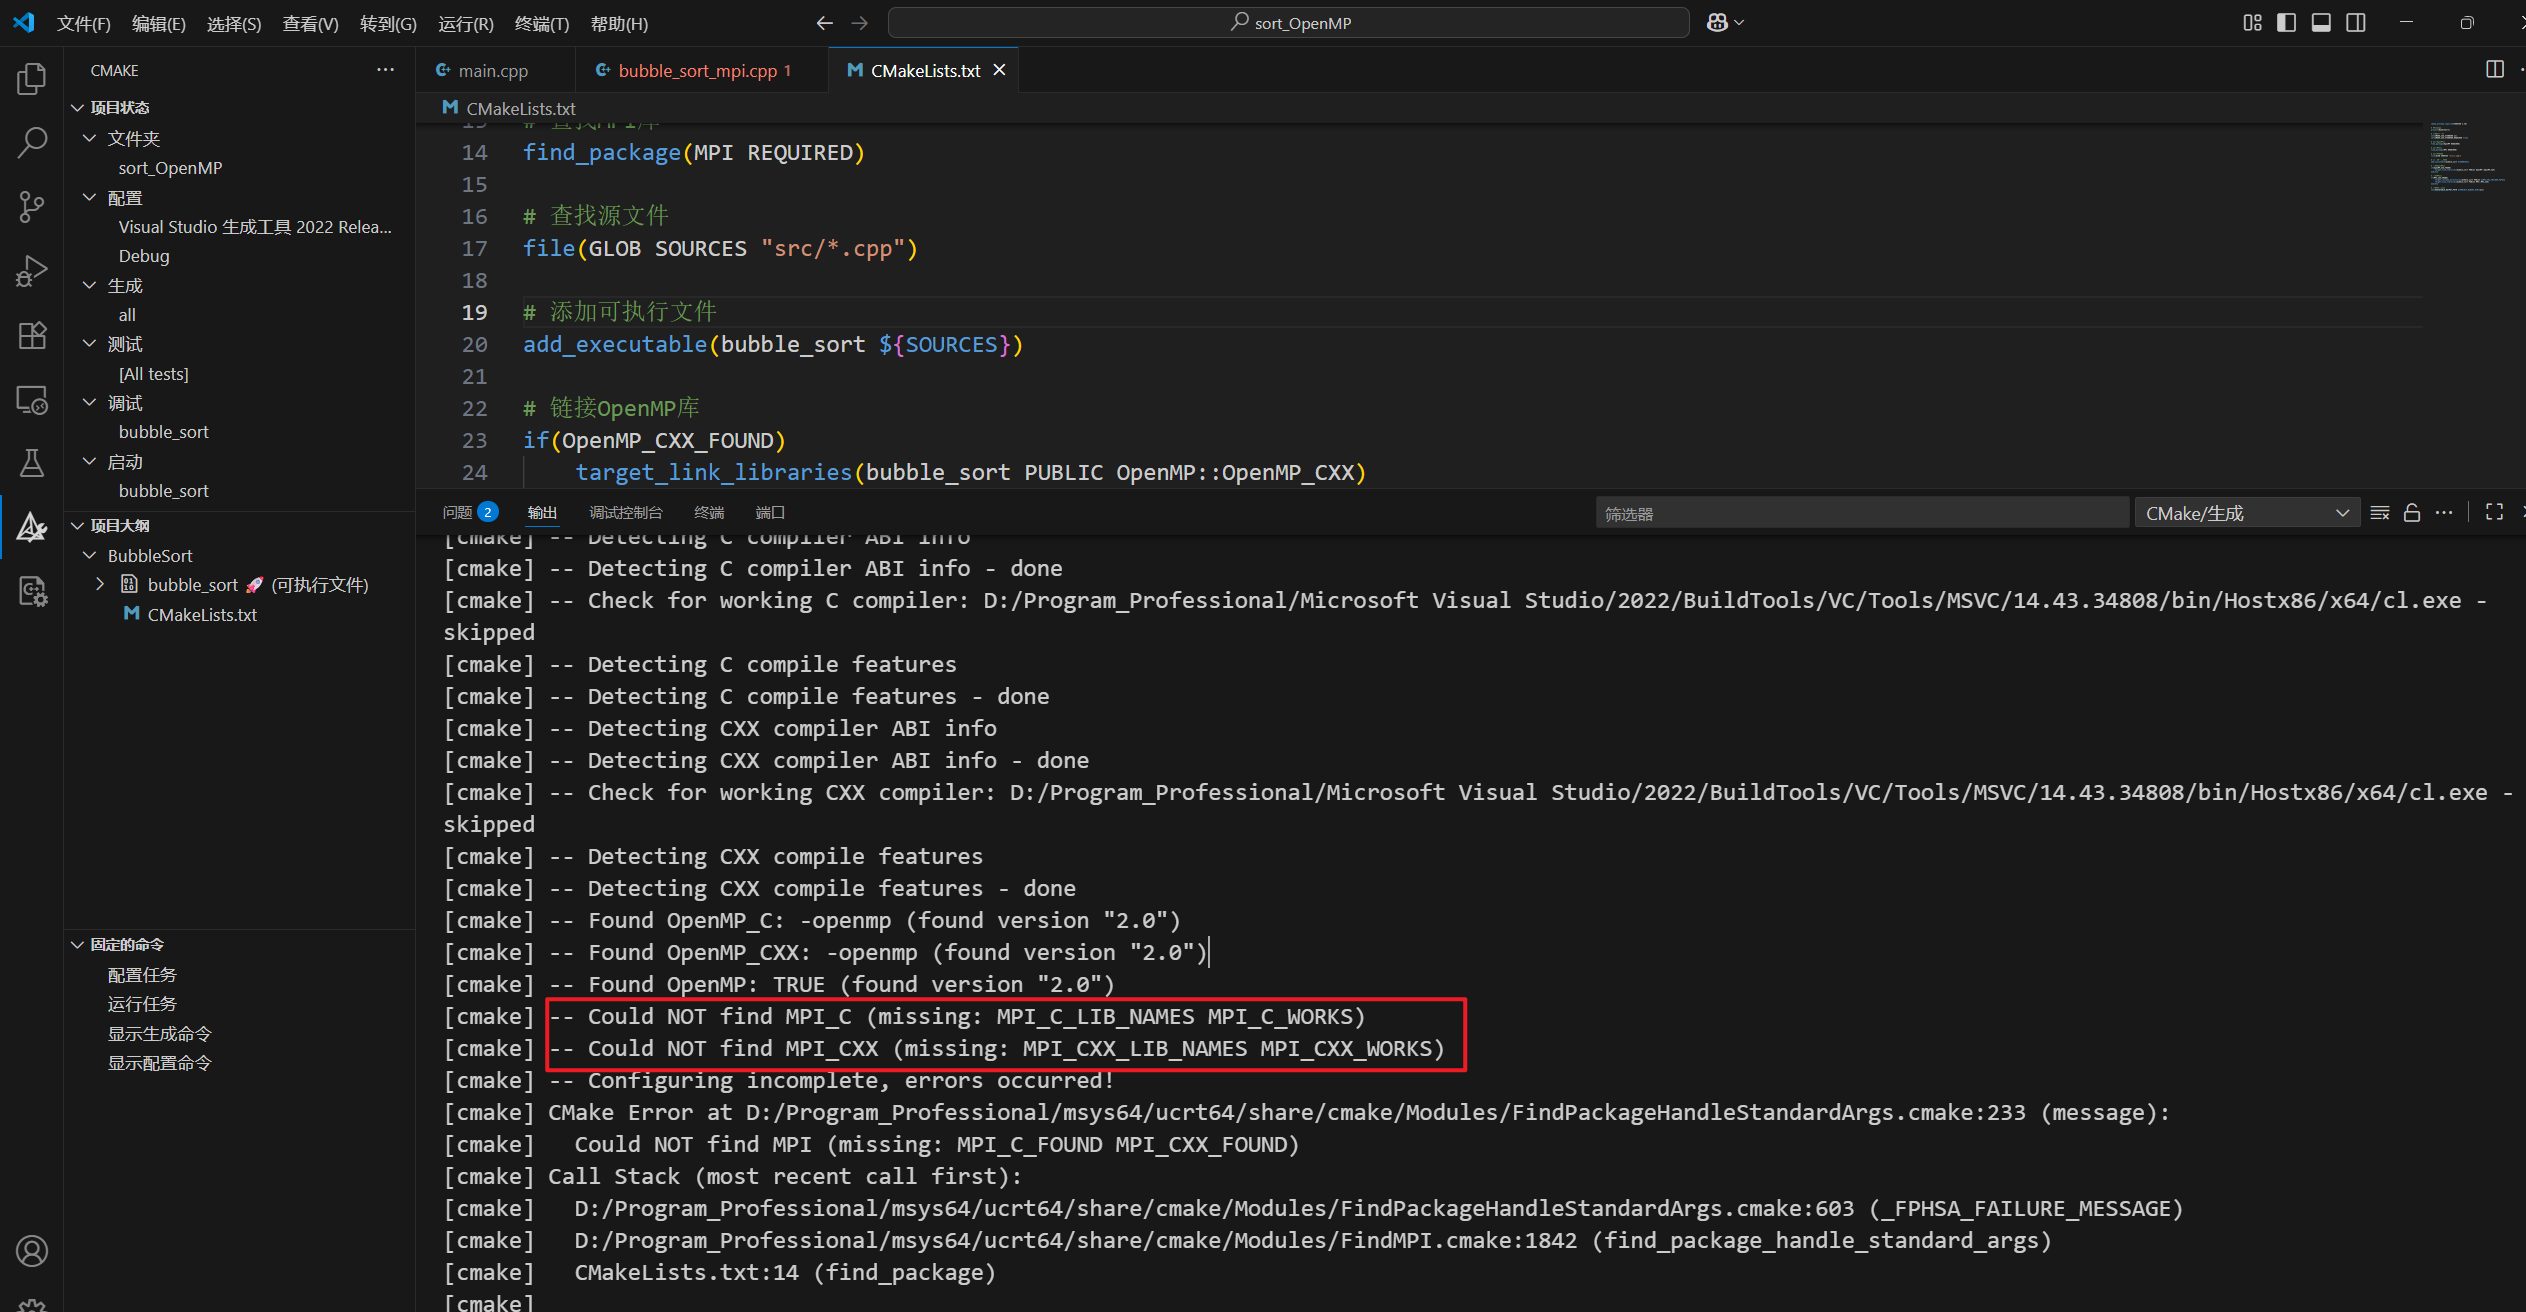Open the Search view in activity bar
The width and height of the screenshot is (2526, 1312).
(x=31, y=143)
